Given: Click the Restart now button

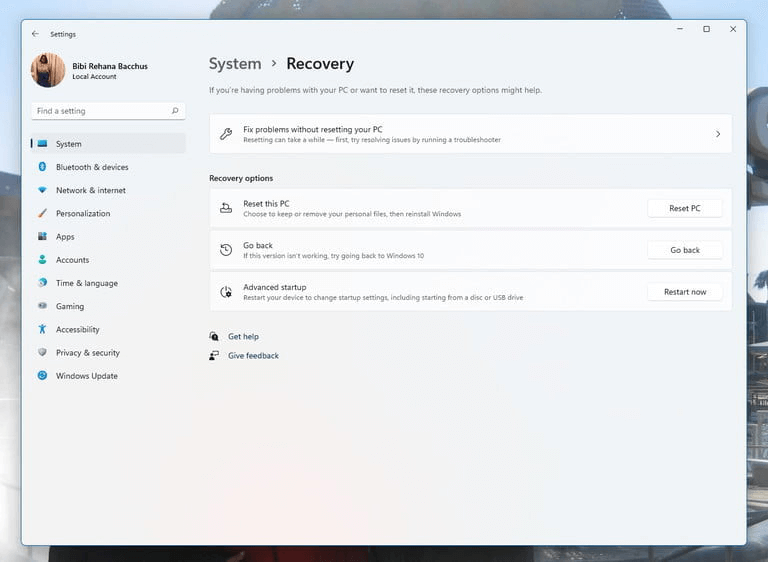Looking at the screenshot, I should tap(685, 292).
